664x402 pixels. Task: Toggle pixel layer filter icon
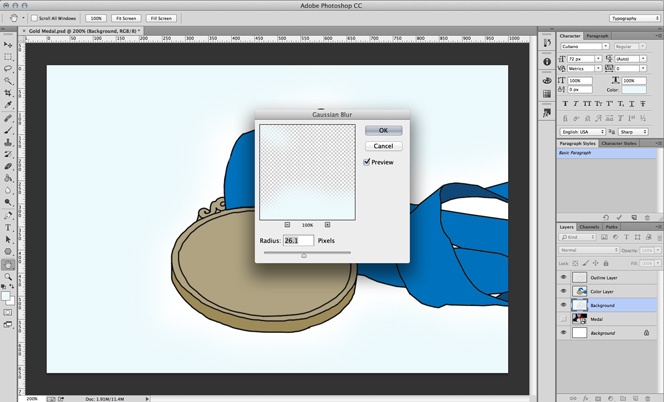pyautogui.click(x=604, y=237)
